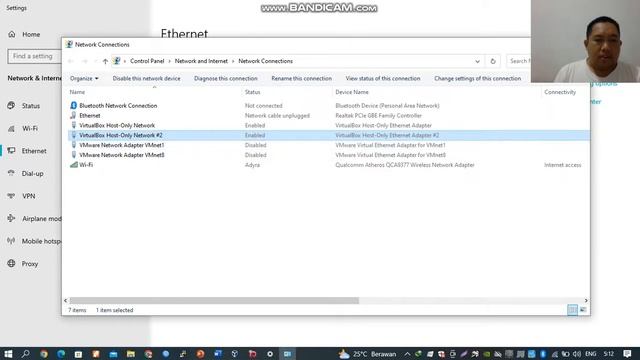Show hidden tray icons chevron
The width and height of the screenshot is (640, 360).
[407, 354]
